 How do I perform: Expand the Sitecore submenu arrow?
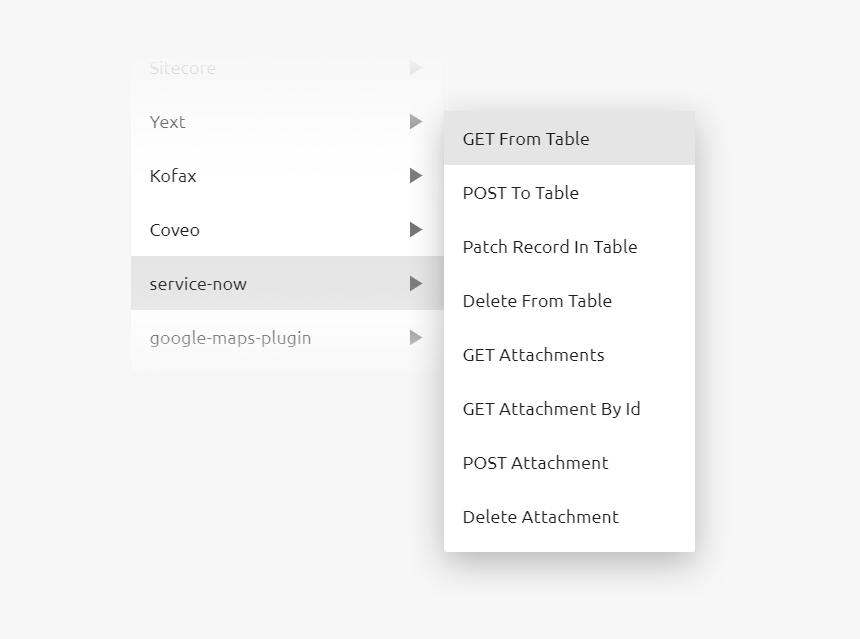click(416, 68)
